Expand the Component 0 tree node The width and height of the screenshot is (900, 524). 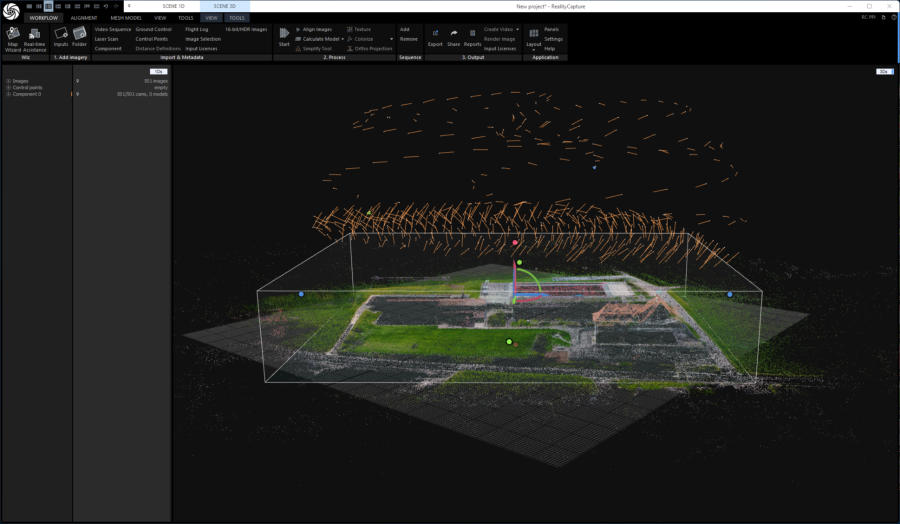tap(8, 94)
